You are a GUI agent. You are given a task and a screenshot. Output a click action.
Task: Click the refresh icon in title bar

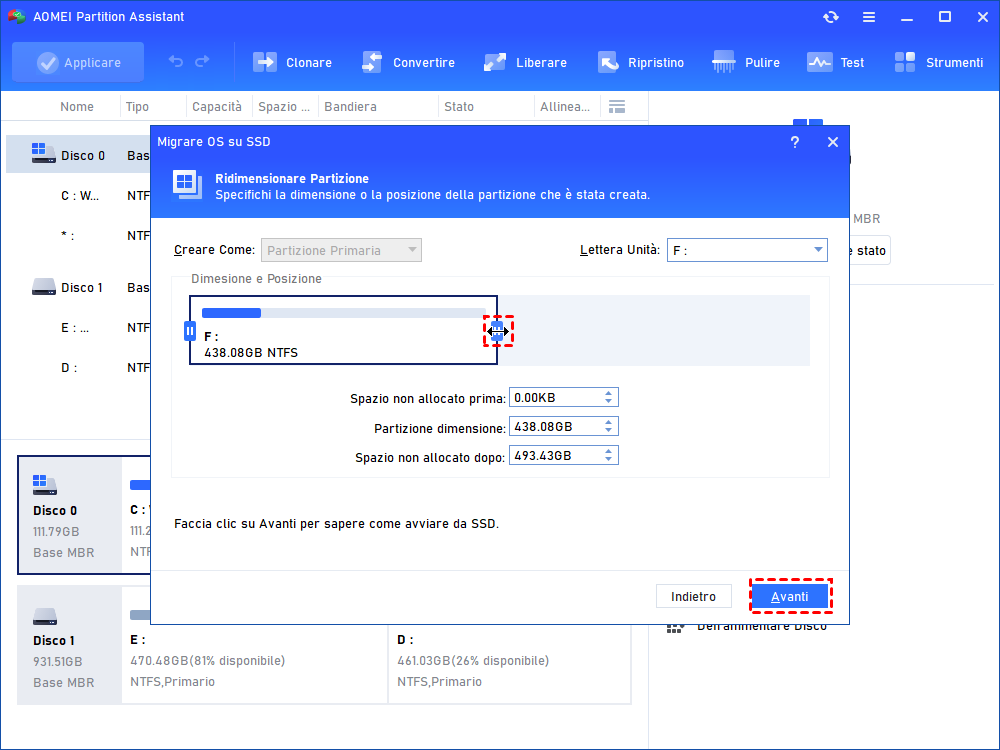coord(830,17)
